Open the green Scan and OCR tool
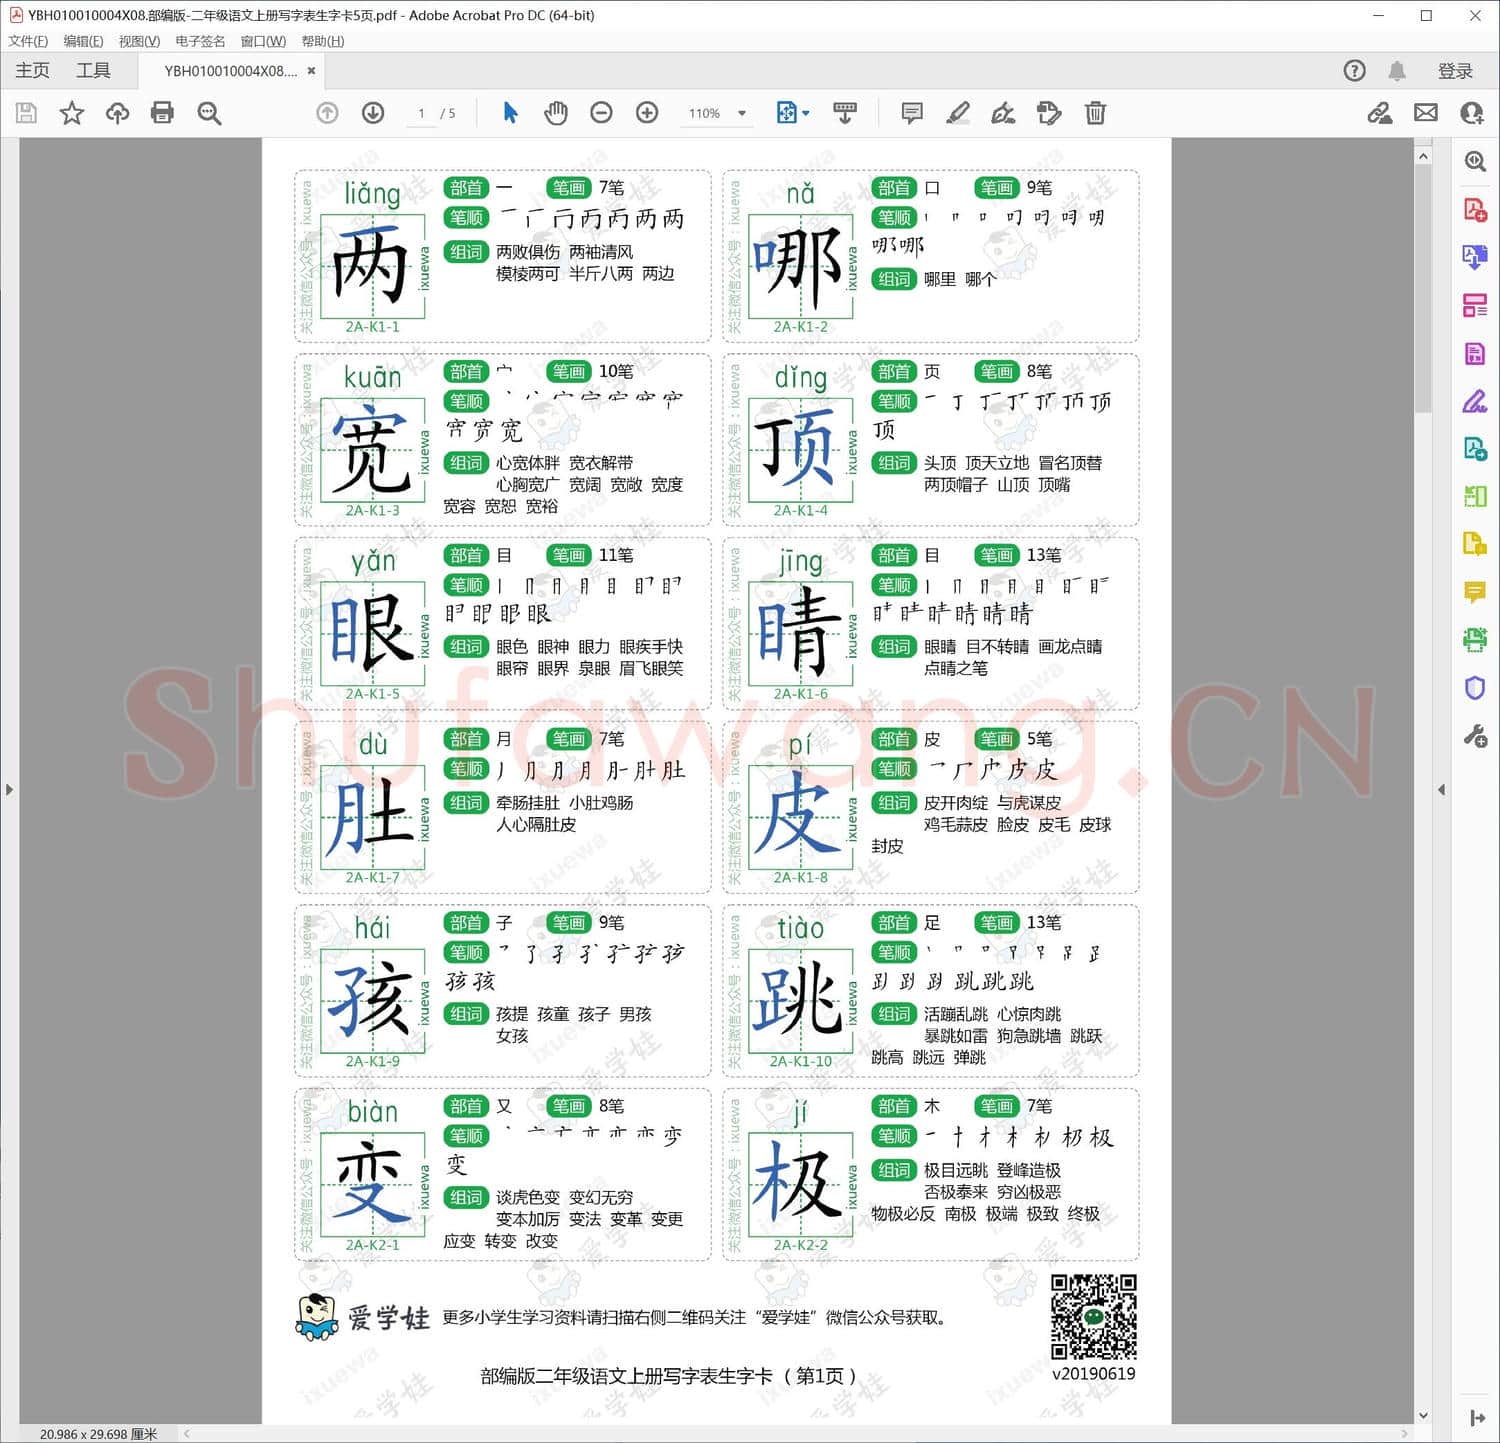The image size is (1500, 1443). pos(1475,640)
